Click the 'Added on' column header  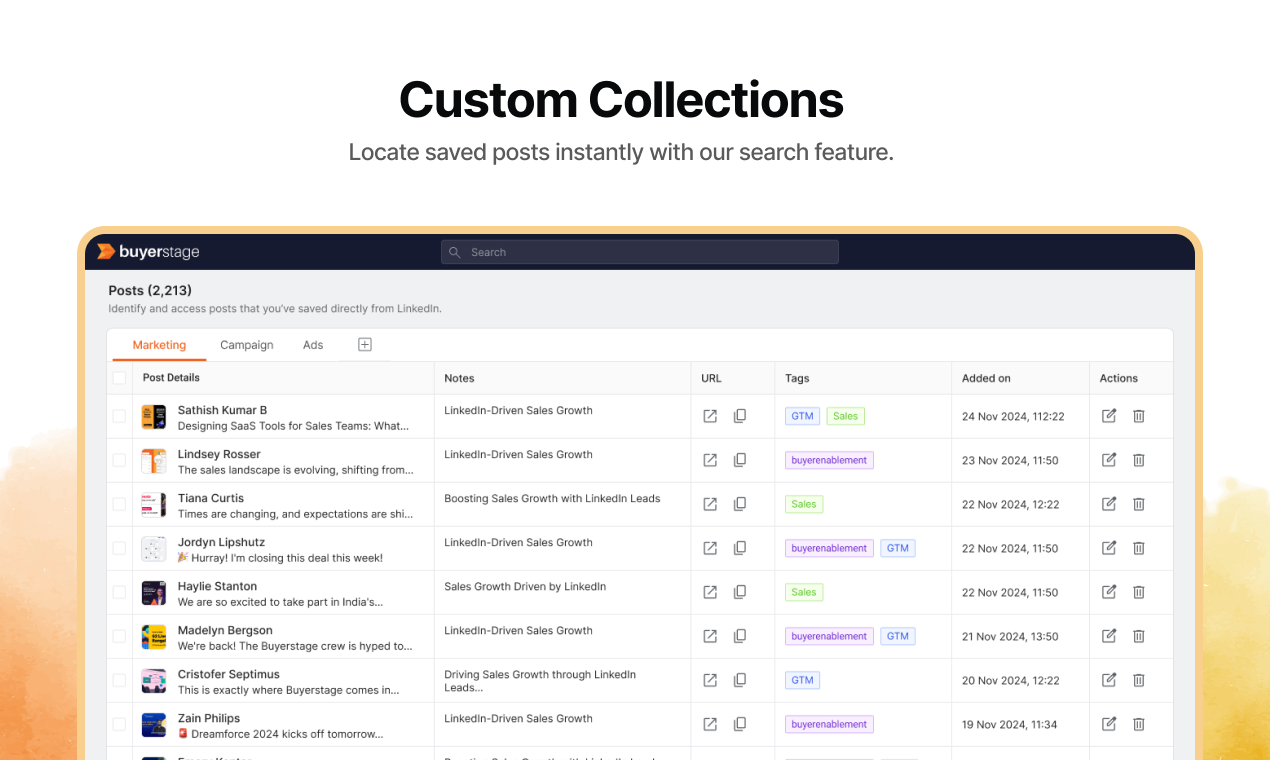pyautogui.click(x=986, y=378)
